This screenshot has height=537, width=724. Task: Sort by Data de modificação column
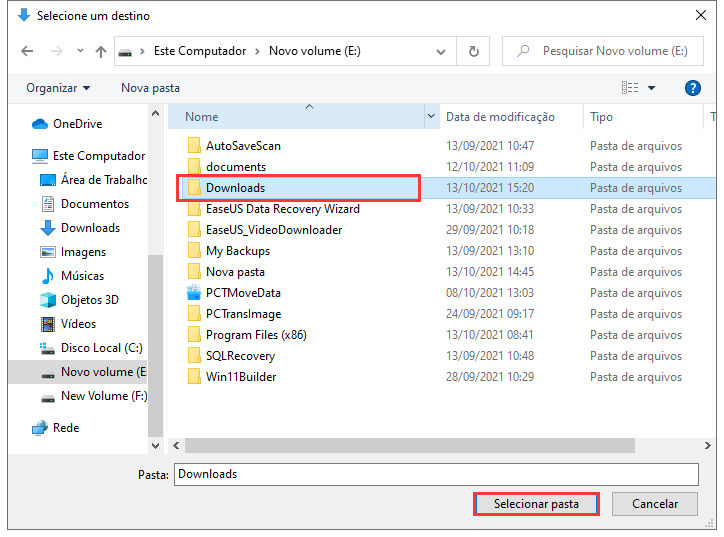click(500, 117)
